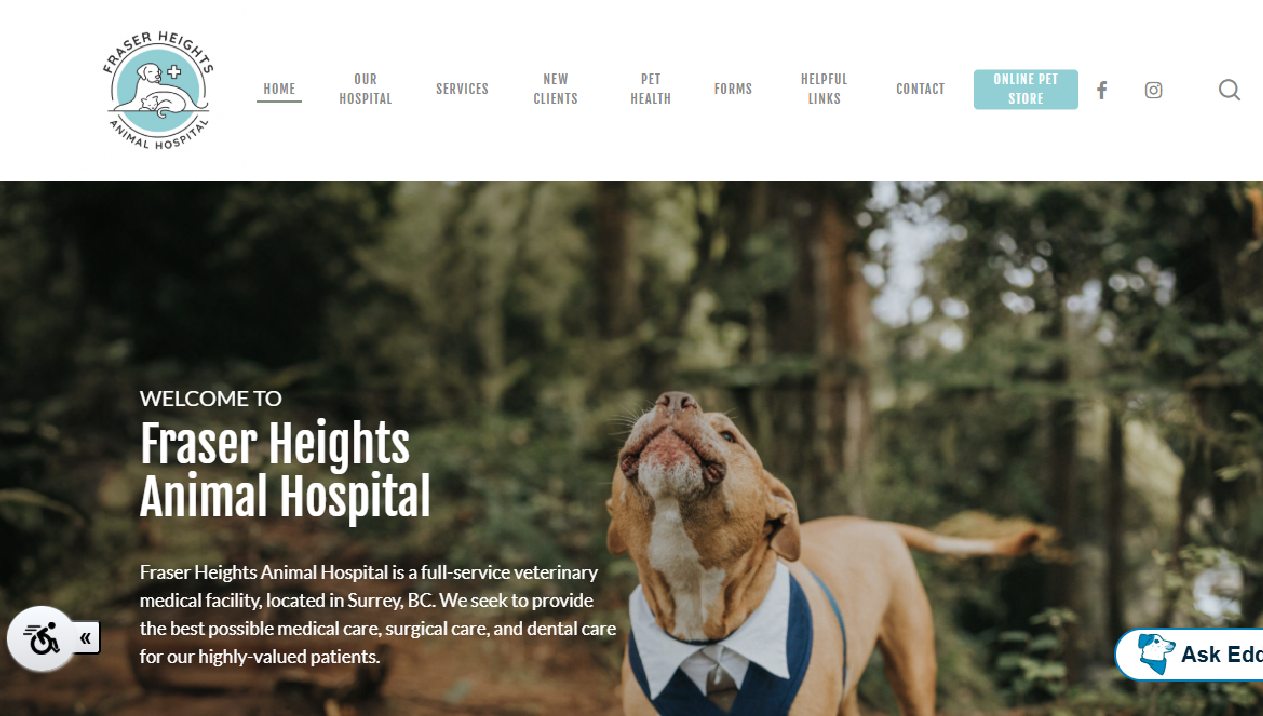Visit the Online Pet Store button

tap(1026, 89)
